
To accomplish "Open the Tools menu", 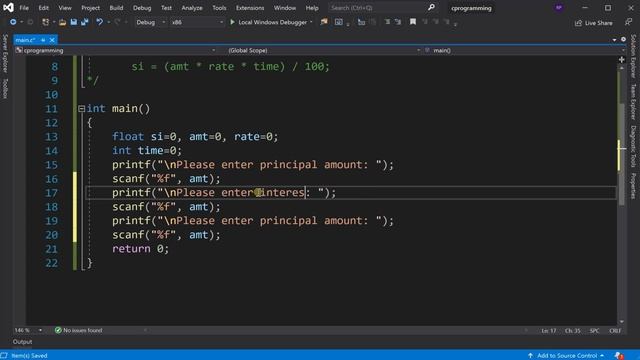I will (219, 8).
